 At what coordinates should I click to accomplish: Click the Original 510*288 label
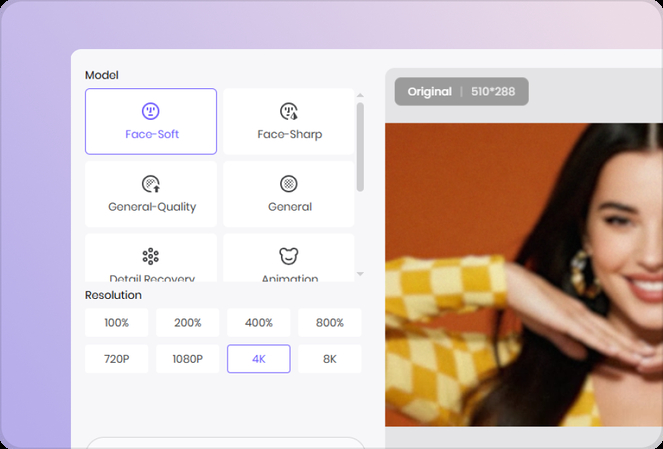click(461, 92)
